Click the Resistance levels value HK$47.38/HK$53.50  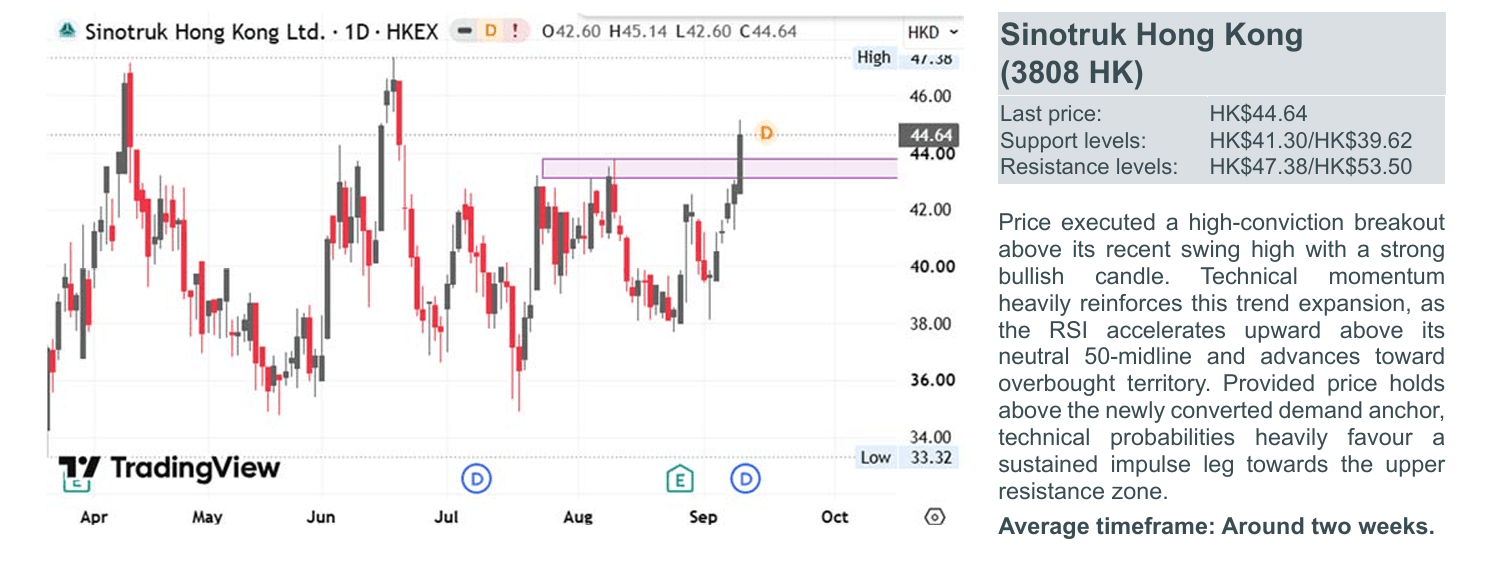pos(1310,167)
